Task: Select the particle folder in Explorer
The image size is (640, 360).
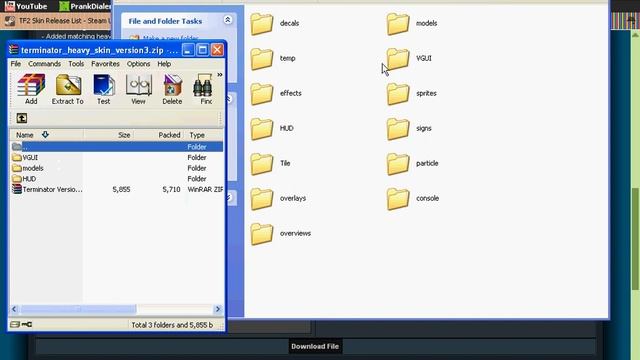Action: pyautogui.click(x=413, y=164)
